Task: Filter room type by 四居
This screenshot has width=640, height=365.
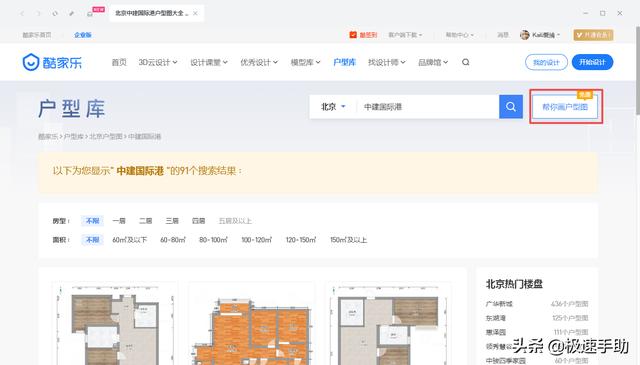Action: coord(198,221)
